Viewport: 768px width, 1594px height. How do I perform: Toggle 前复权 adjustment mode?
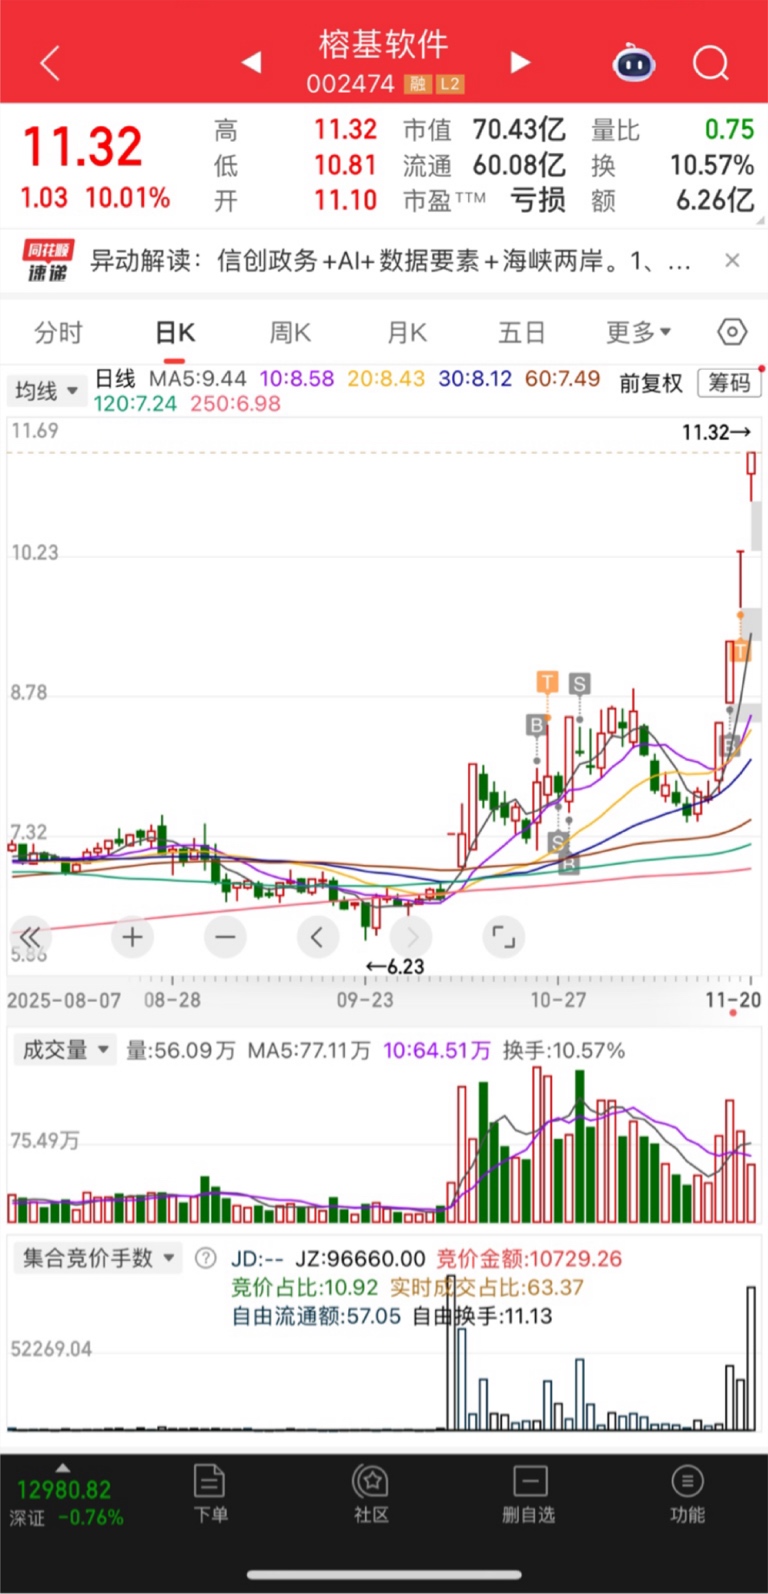pos(651,383)
